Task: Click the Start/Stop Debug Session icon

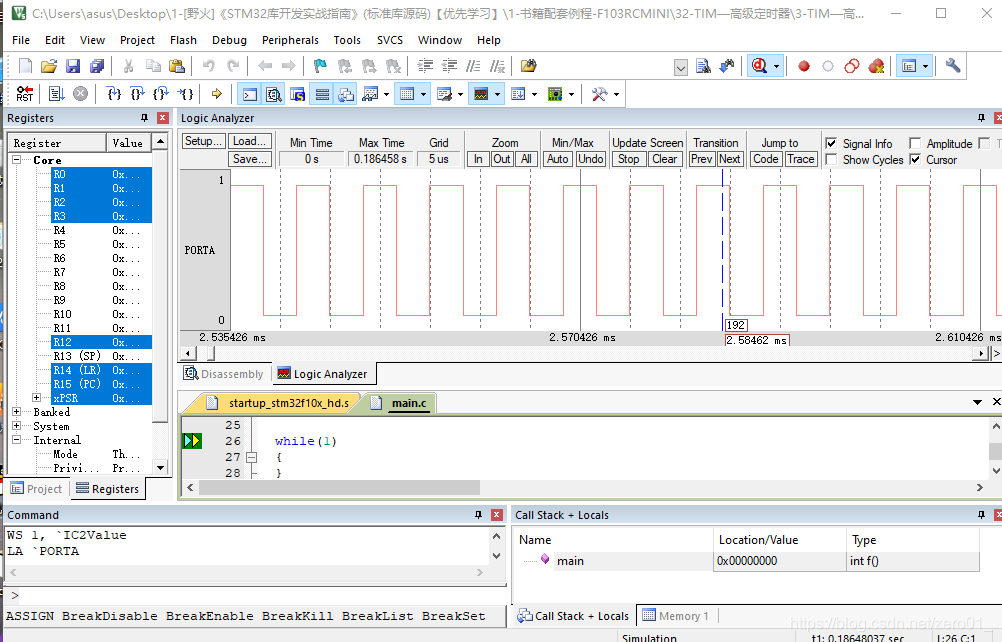Action: point(760,66)
